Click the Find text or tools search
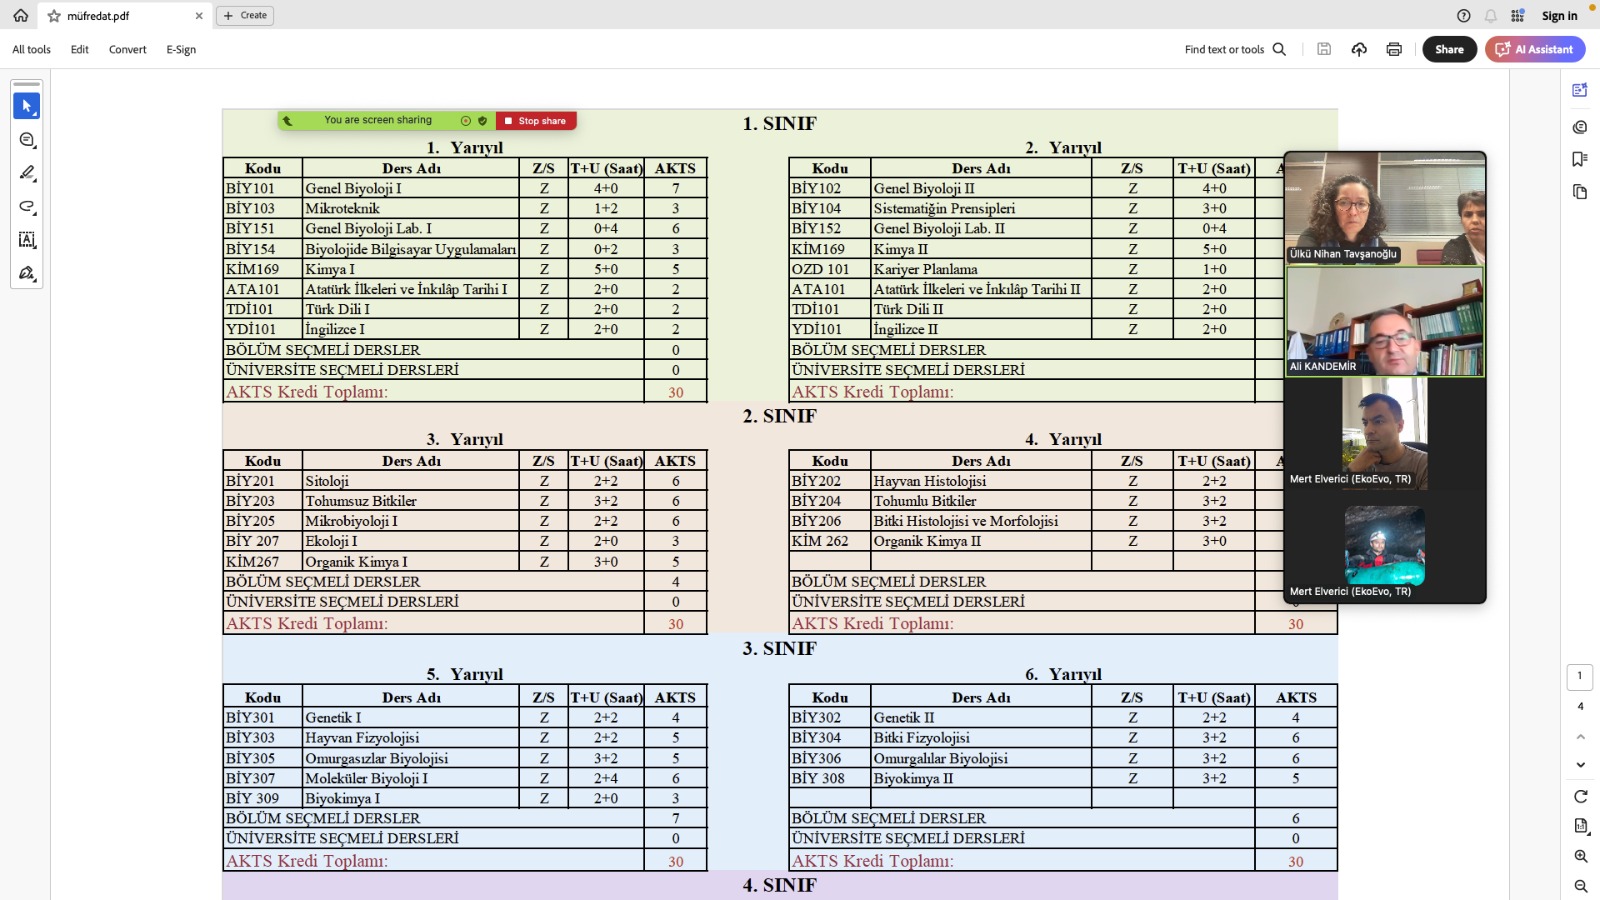Screen dimensions: 1600x900 (x=1235, y=49)
